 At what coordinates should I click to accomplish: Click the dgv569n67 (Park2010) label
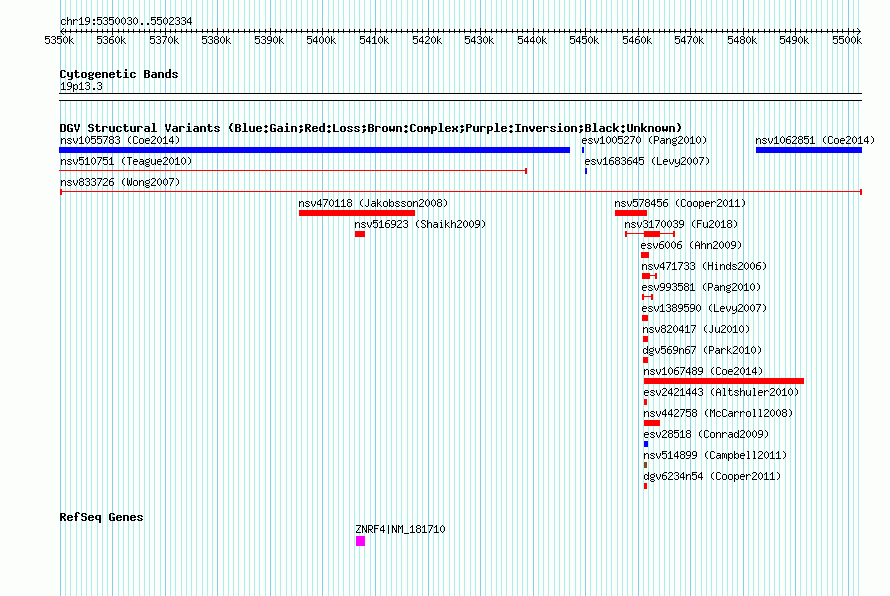(702, 350)
